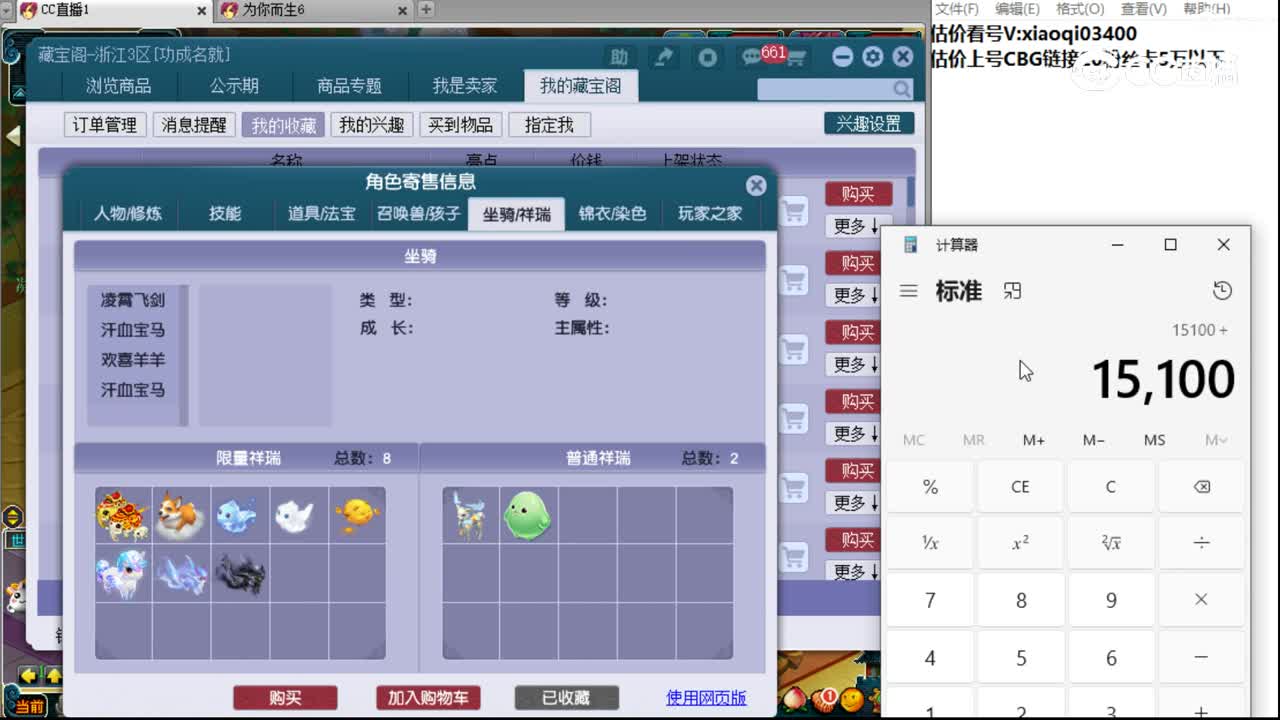This screenshot has height=720, width=1280.
Task: Click the share arrow icon in title bar
Action: 663,57
